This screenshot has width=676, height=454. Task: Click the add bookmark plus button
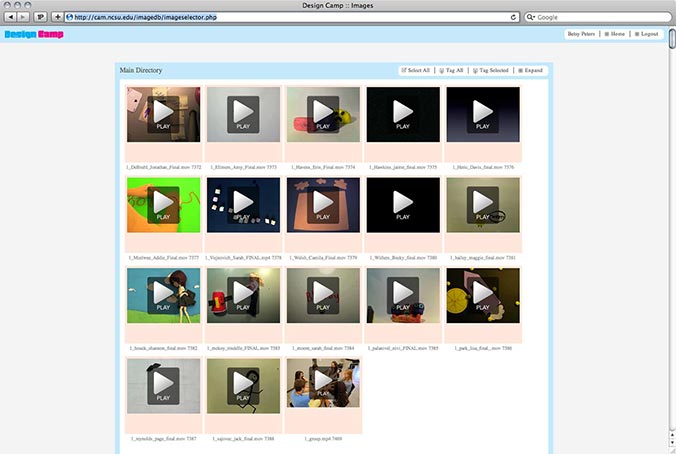[x=57, y=17]
